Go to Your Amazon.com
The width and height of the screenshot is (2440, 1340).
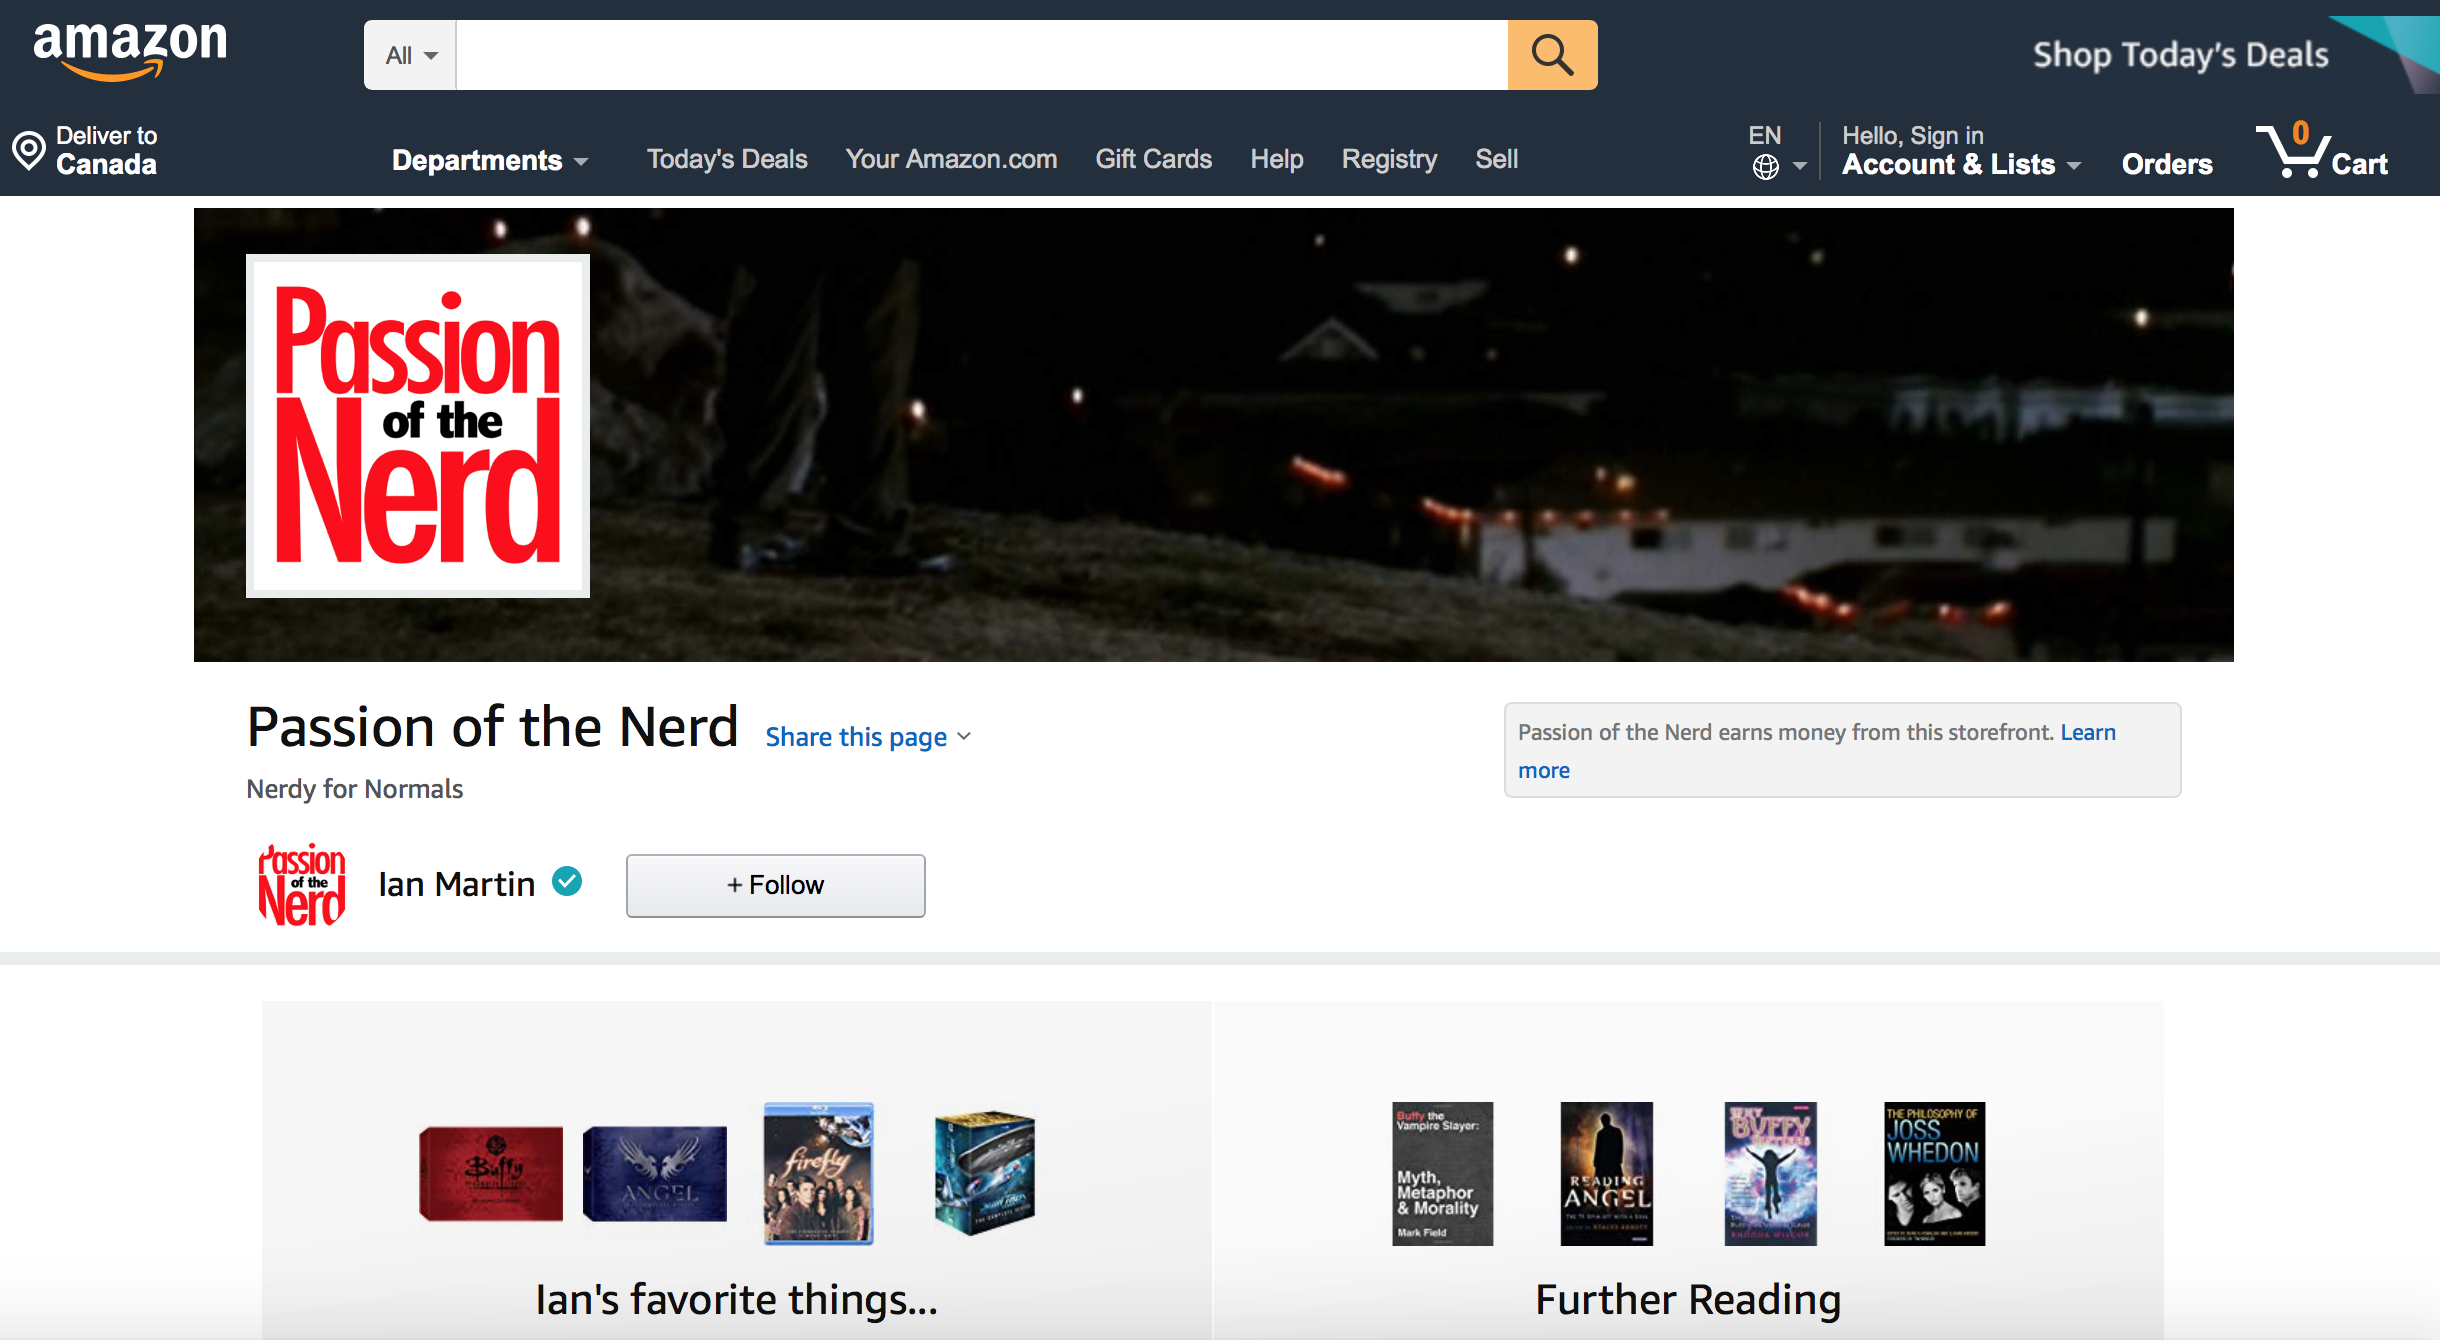[951, 159]
